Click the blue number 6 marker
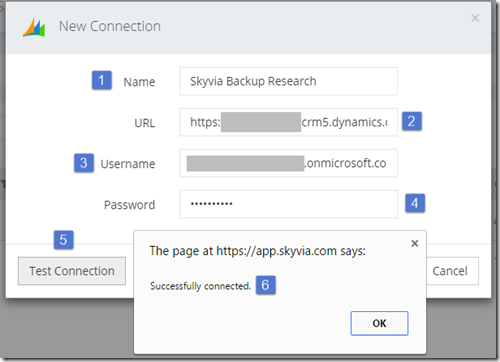Image resolution: width=500 pixels, height=362 pixels. (x=266, y=285)
